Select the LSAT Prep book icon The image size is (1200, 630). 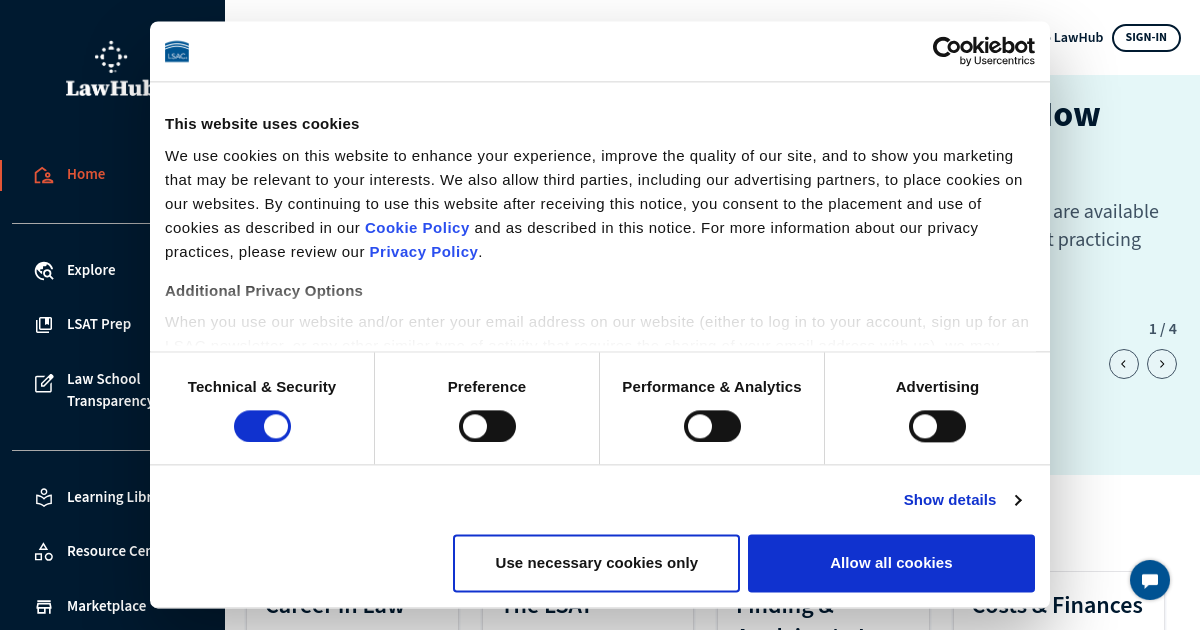pyautogui.click(x=44, y=325)
